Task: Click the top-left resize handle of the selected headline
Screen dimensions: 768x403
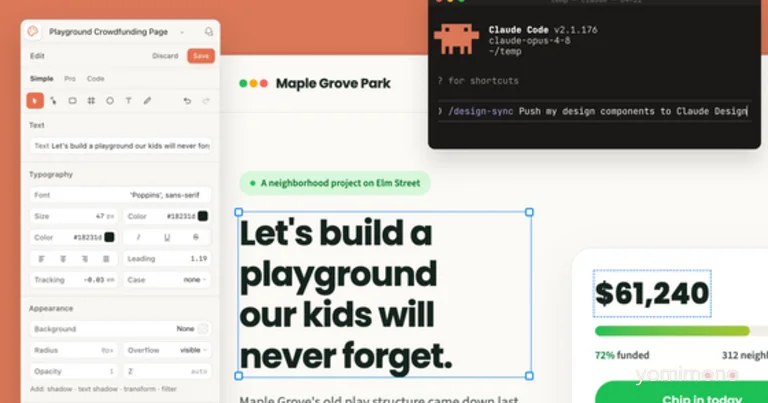Action: (x=239, y=212)
